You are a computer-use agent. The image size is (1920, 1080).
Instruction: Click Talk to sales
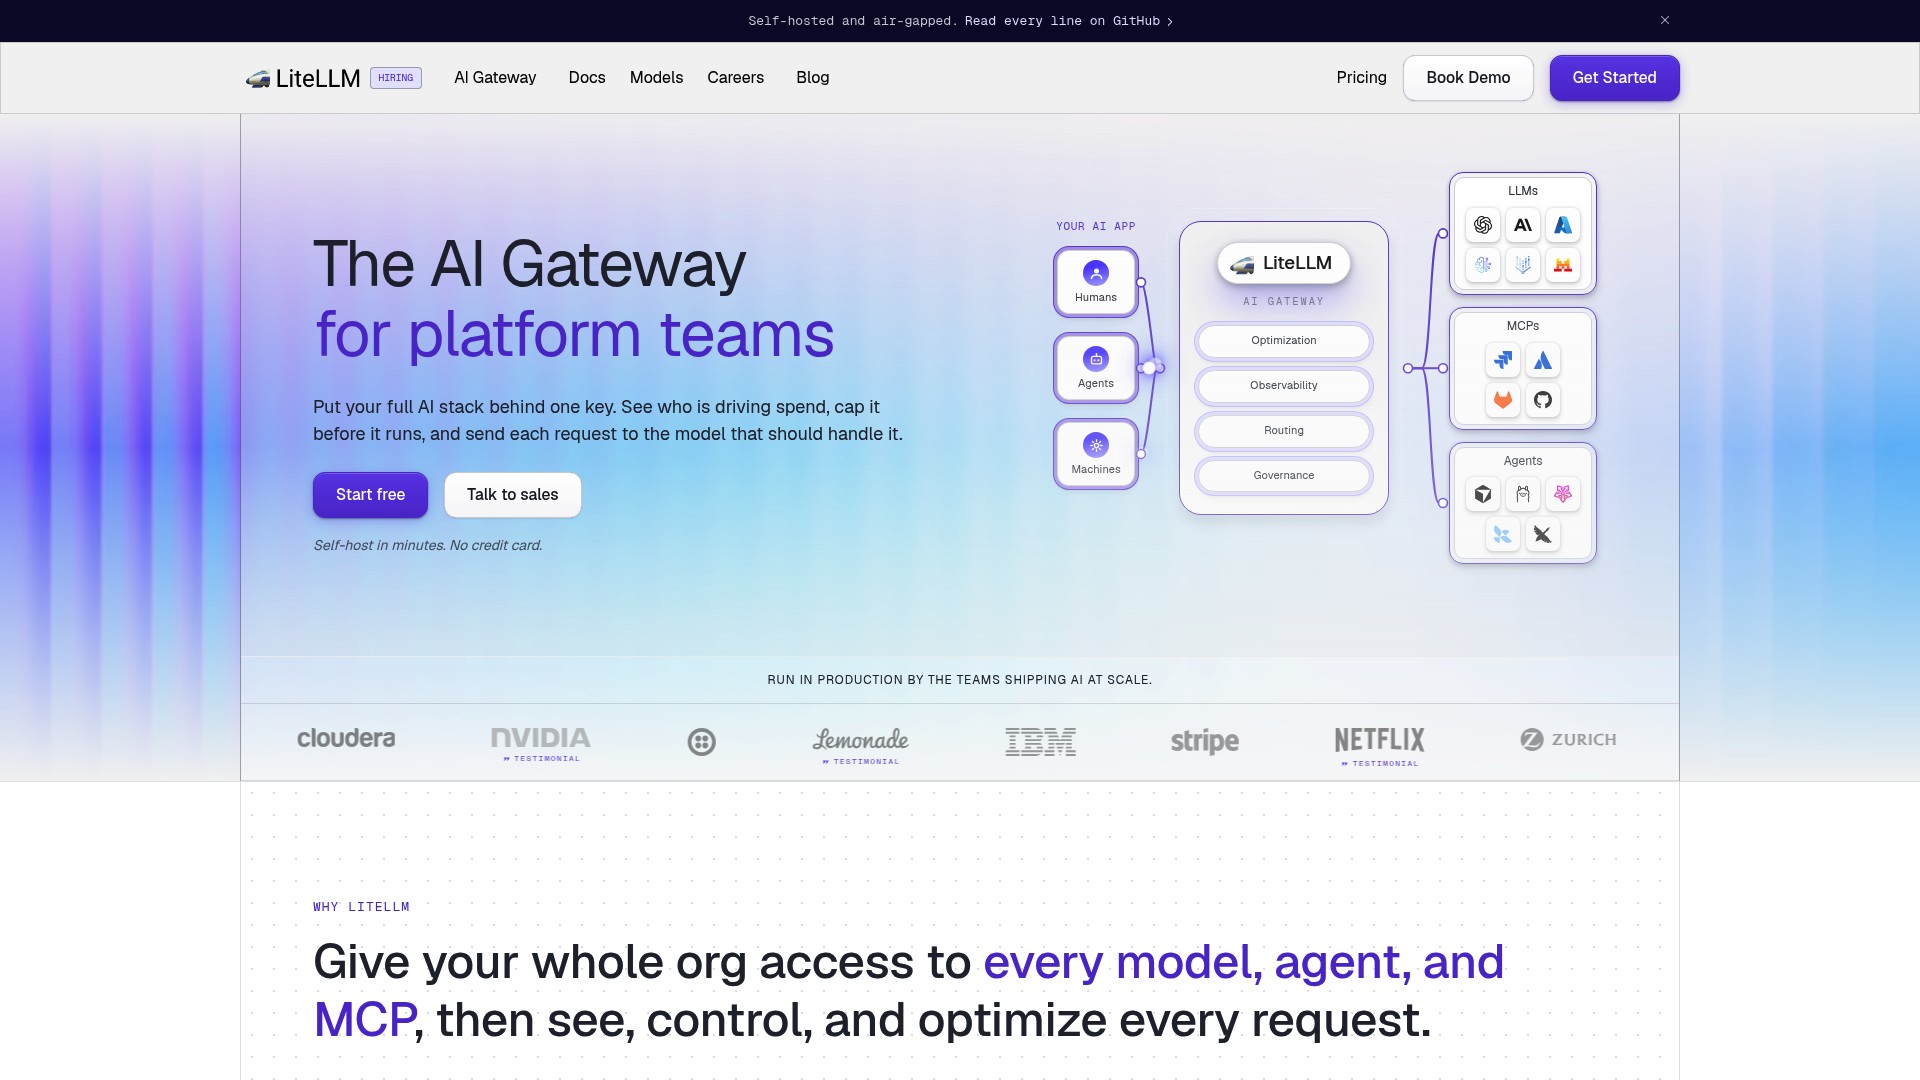pos(513,495)
